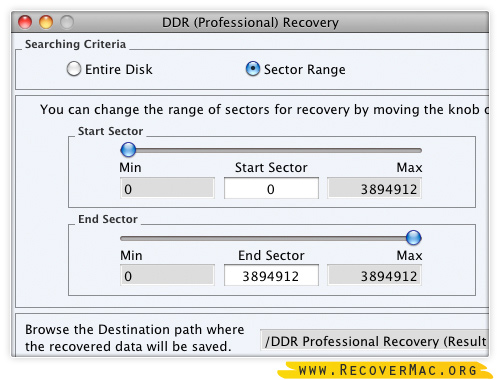
Task: Click the Entire Disk label text
Action: point(119,69)
